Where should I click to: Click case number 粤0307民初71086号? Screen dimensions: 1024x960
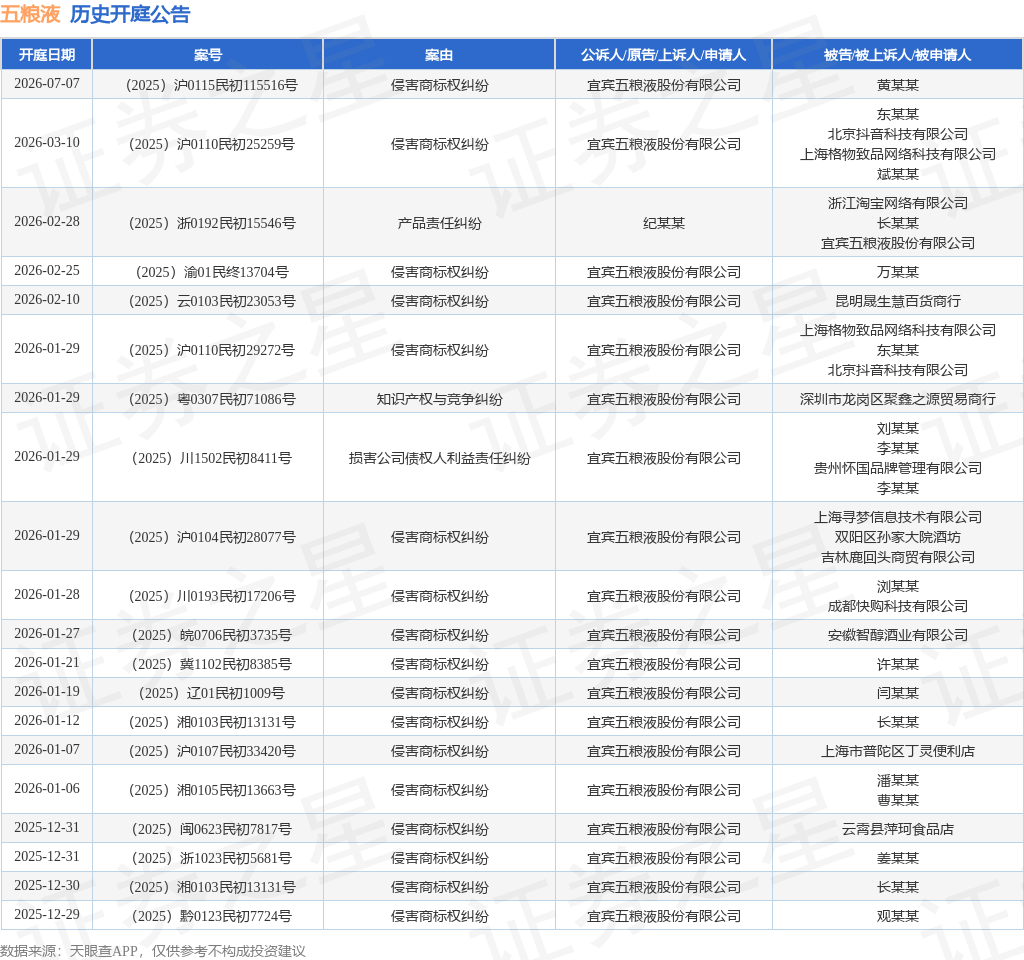point(212,399)
